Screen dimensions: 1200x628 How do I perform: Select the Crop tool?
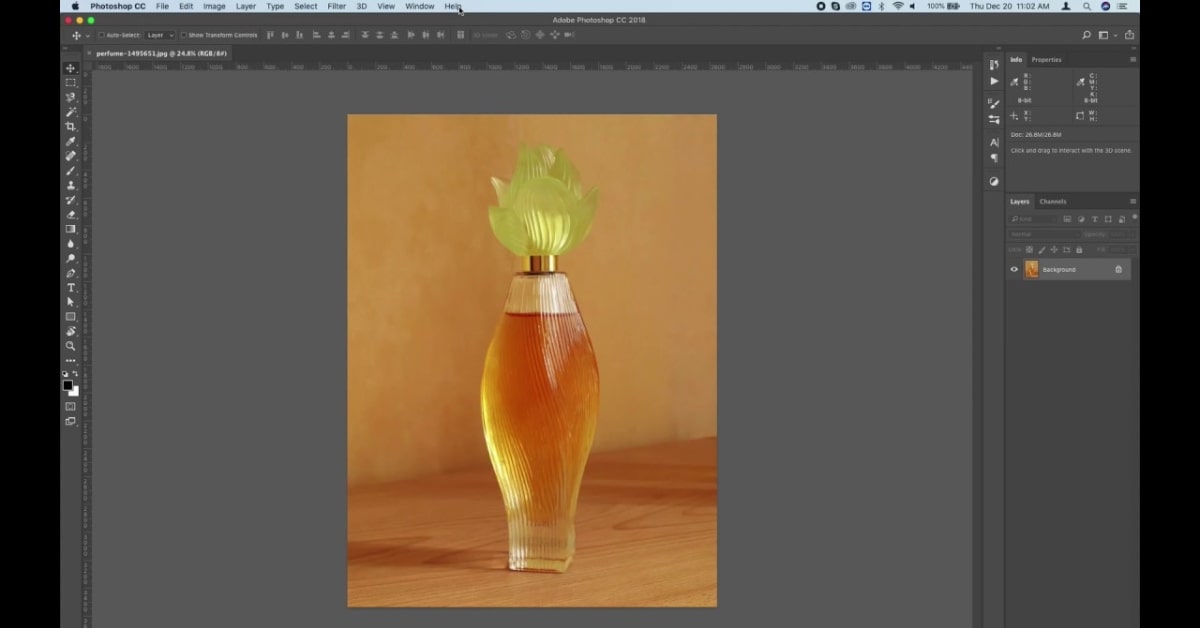pyautogui.click(x=71, y=127)
